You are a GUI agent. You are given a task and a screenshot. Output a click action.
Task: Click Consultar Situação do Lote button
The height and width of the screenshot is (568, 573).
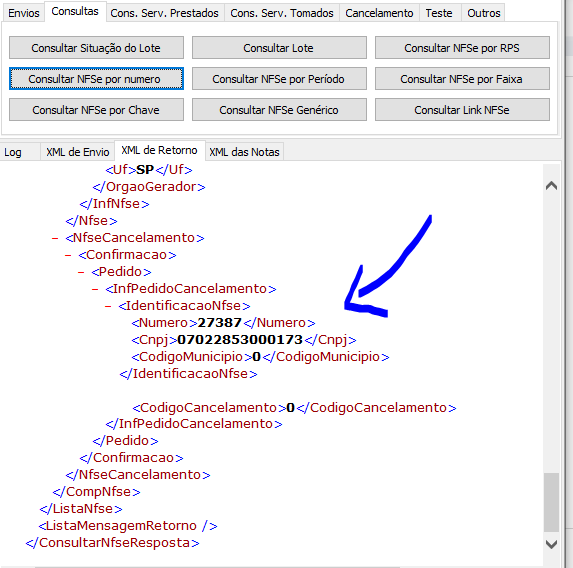pos(96,48)
